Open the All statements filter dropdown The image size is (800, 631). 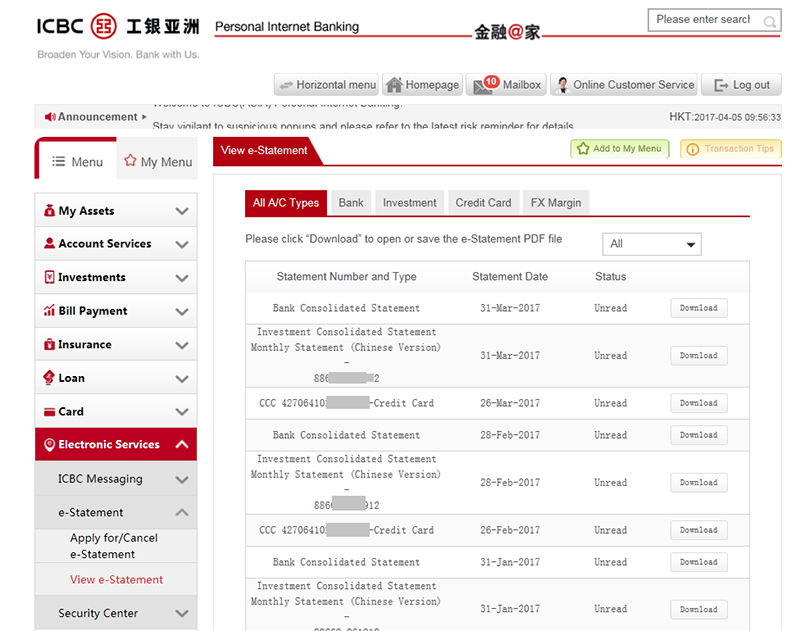(652, 244)
